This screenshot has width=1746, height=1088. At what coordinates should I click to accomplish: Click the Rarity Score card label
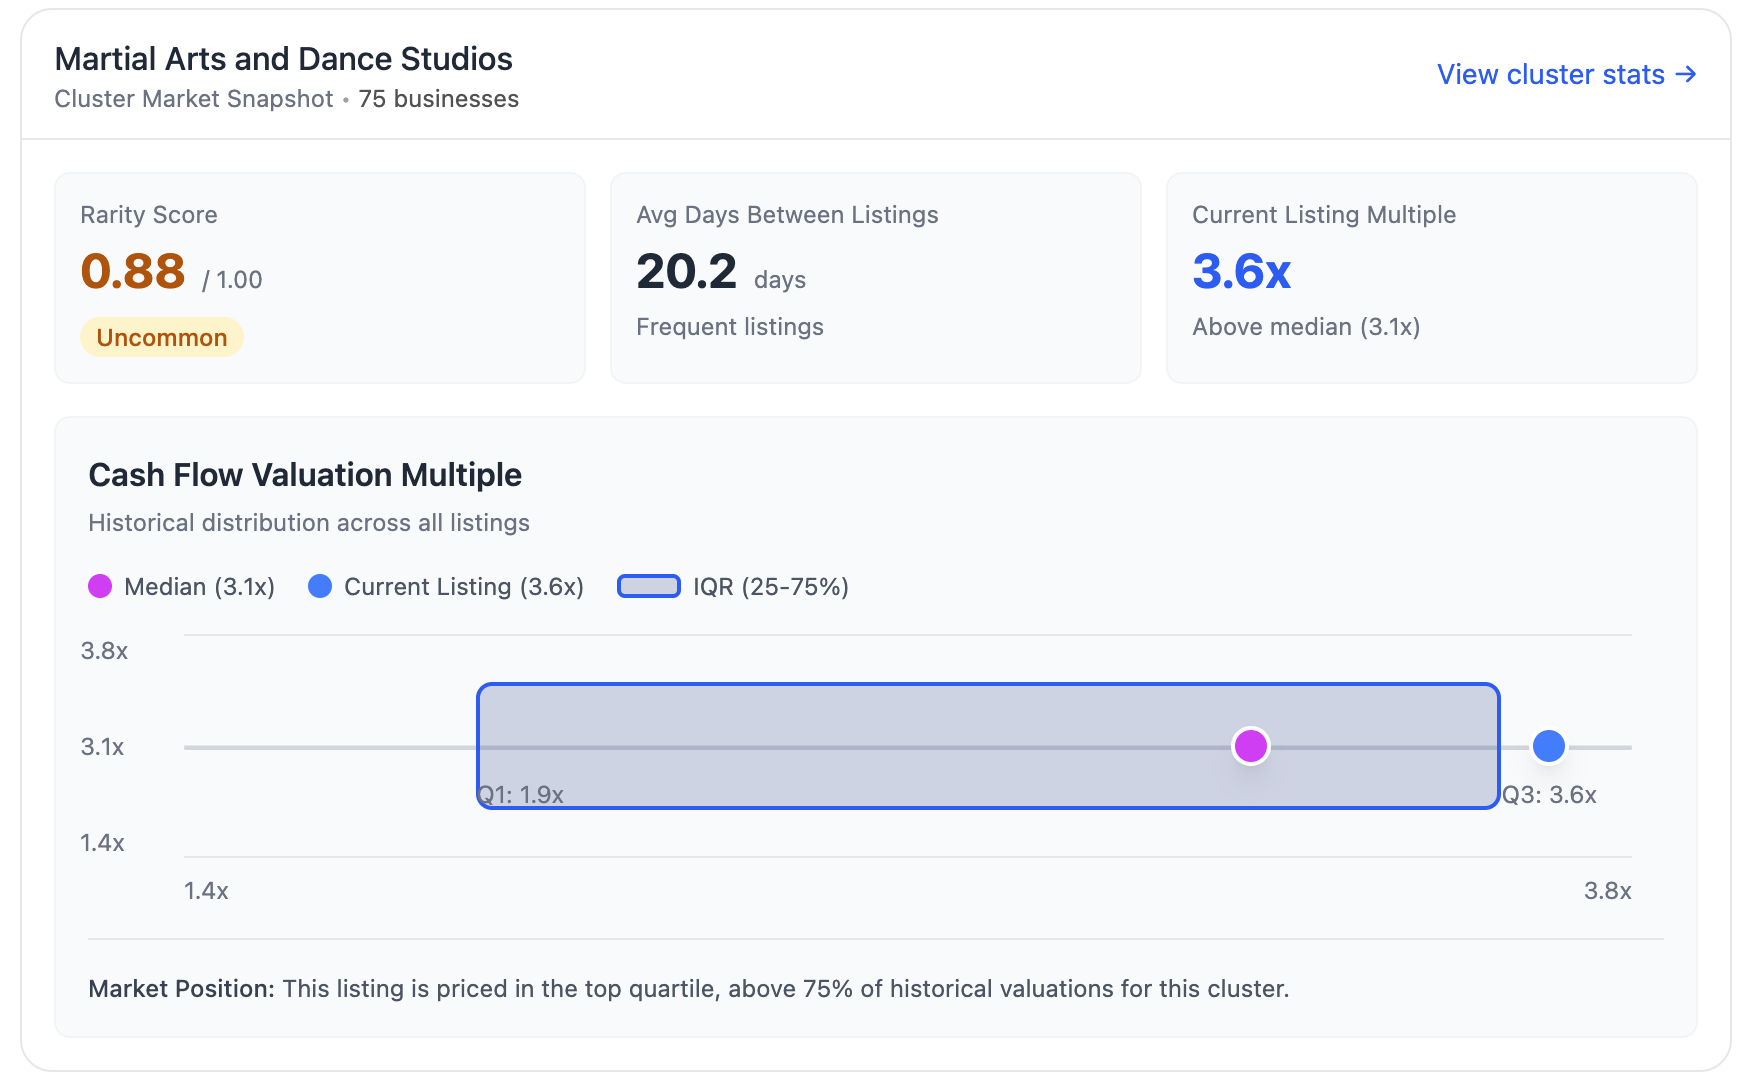[x=149, y=215]
